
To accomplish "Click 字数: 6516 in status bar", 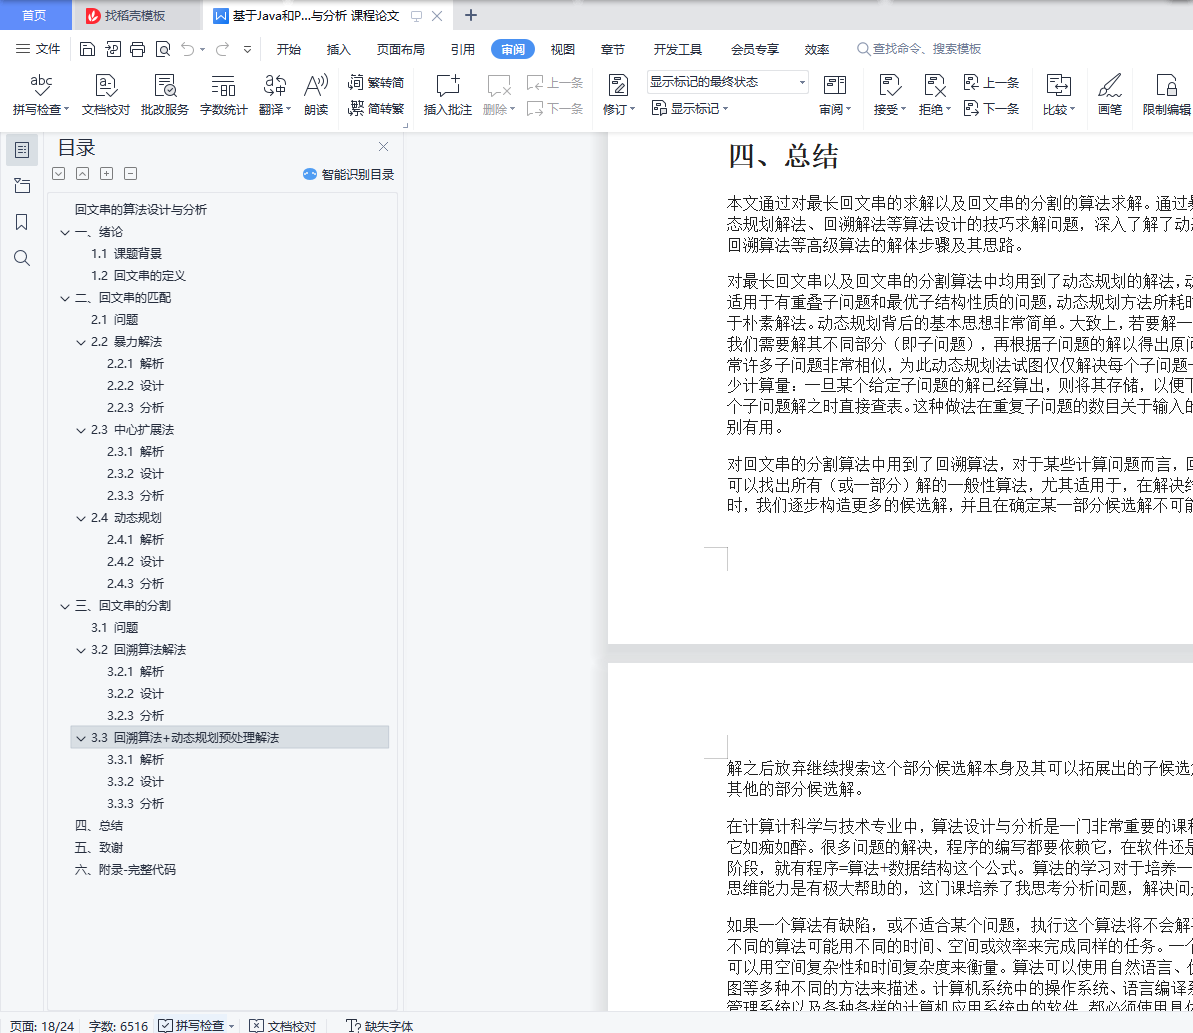I will 118,1026.
